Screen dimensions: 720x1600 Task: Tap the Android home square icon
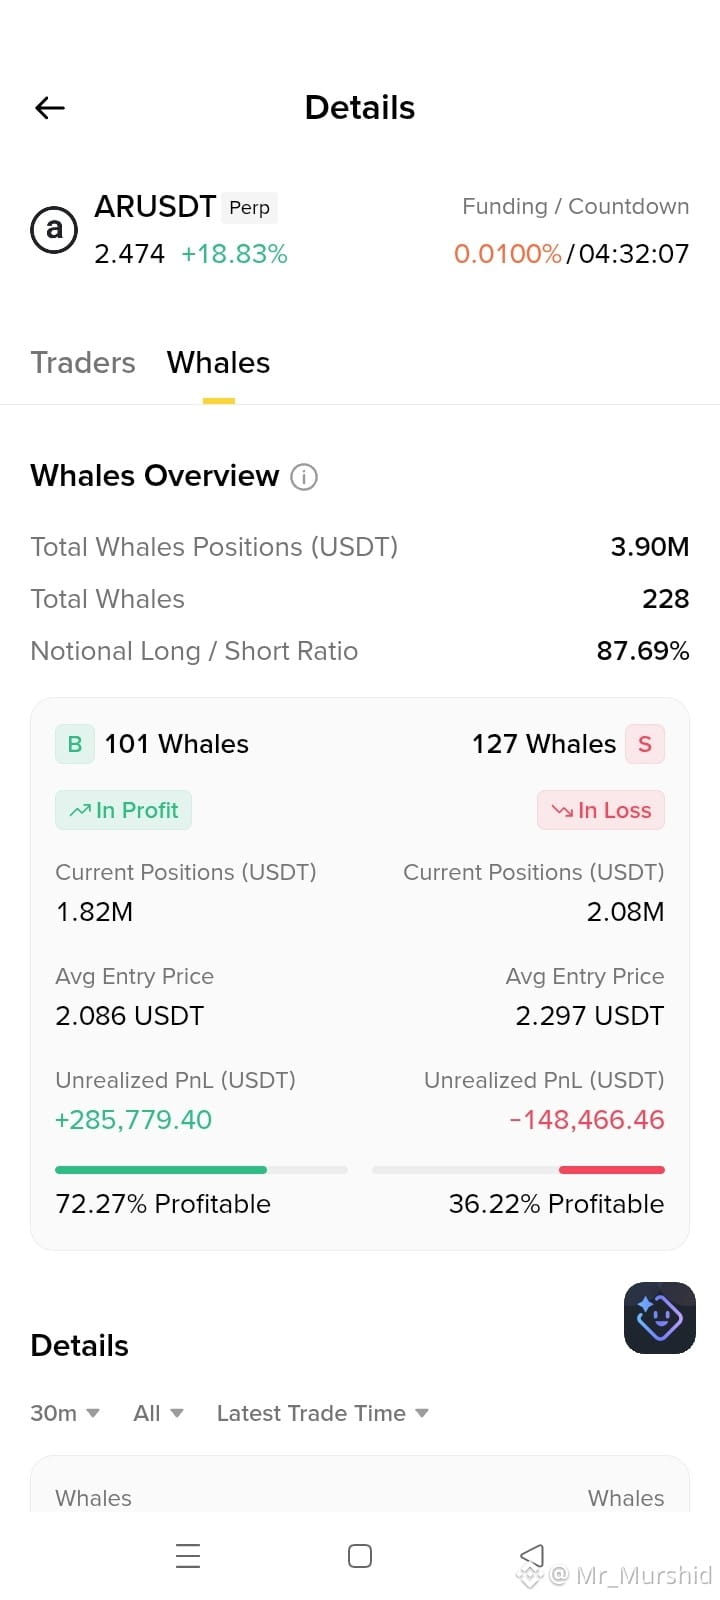click(x=360, y=1556)
